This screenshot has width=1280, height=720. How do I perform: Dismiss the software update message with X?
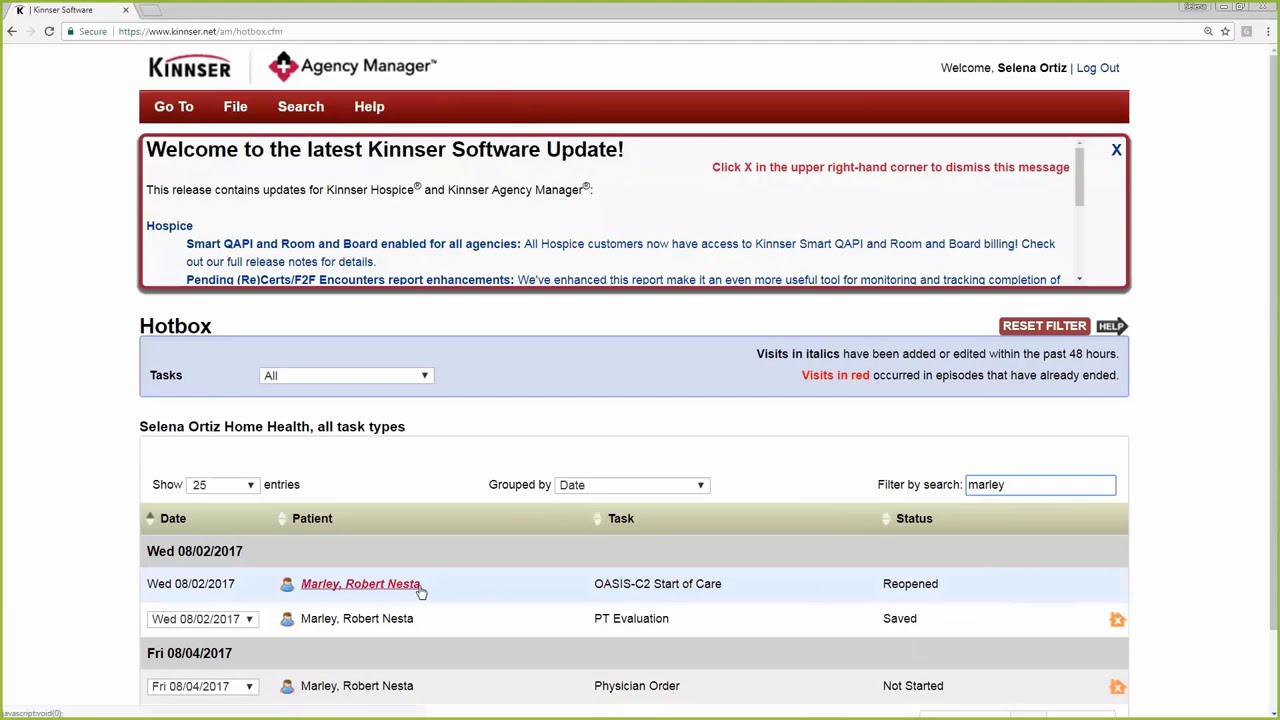[x=1116, y=150]
